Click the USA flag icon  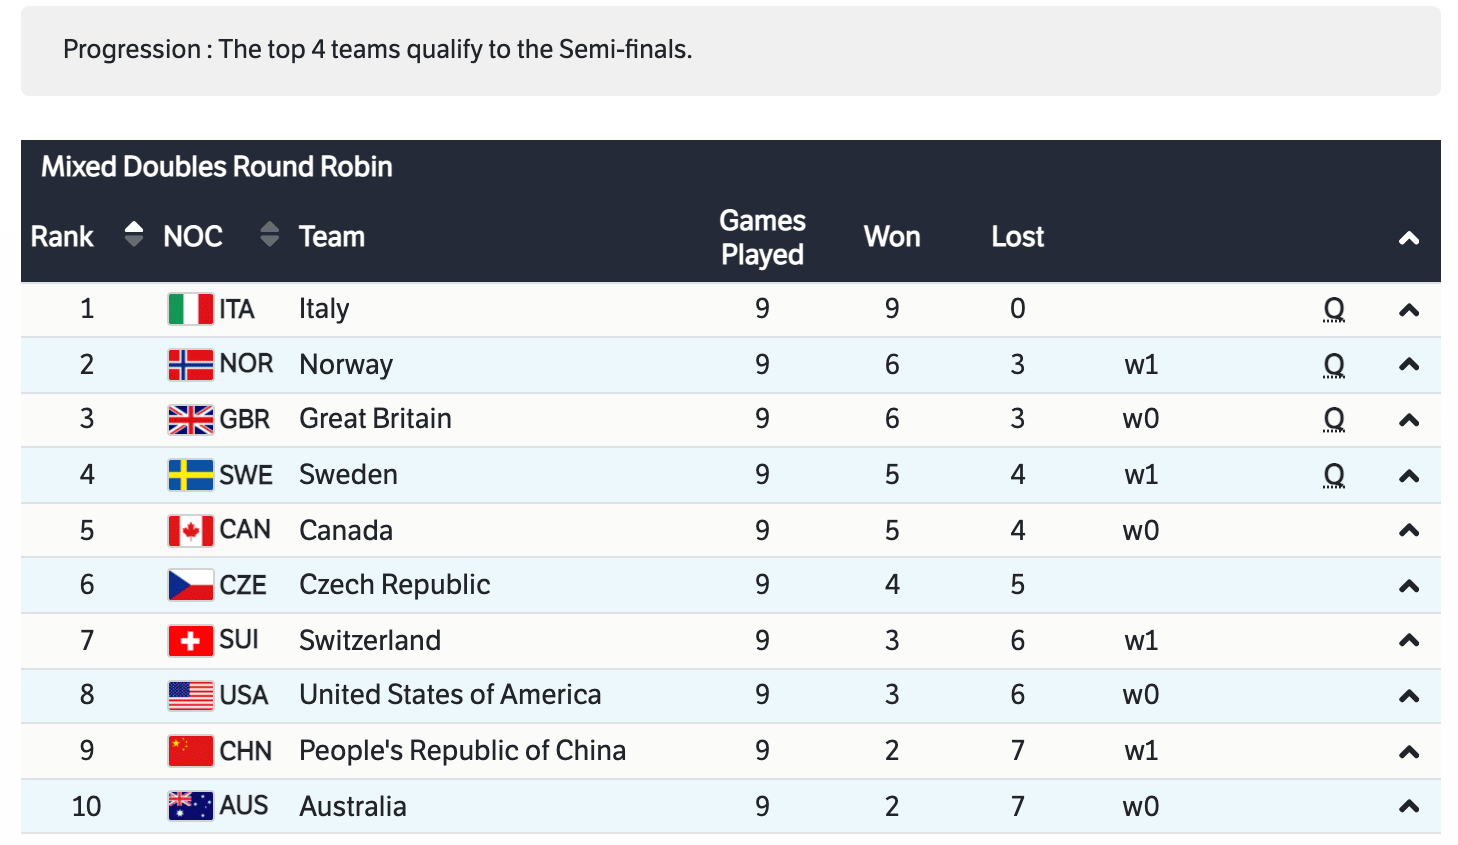tap(190, 695)
